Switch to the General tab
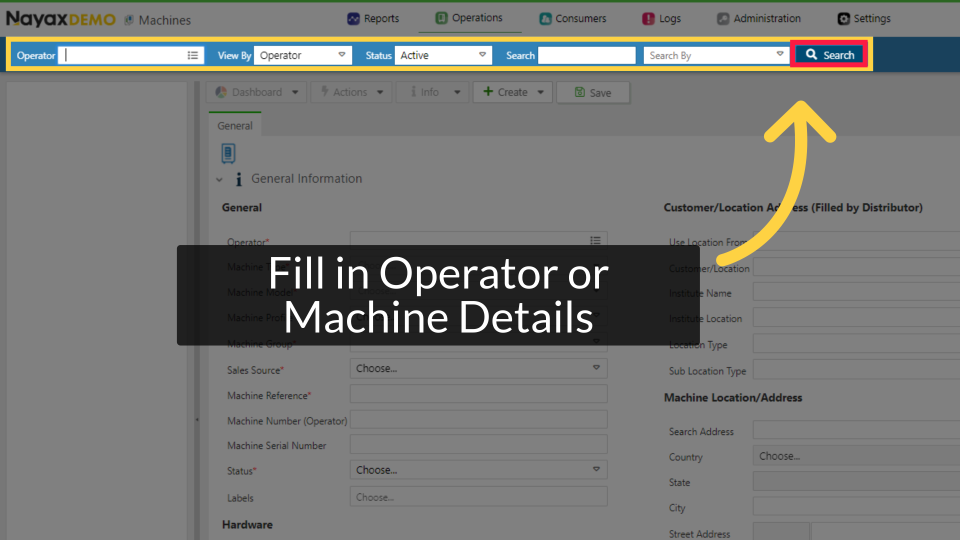960x540 pixels. (235, 126)
